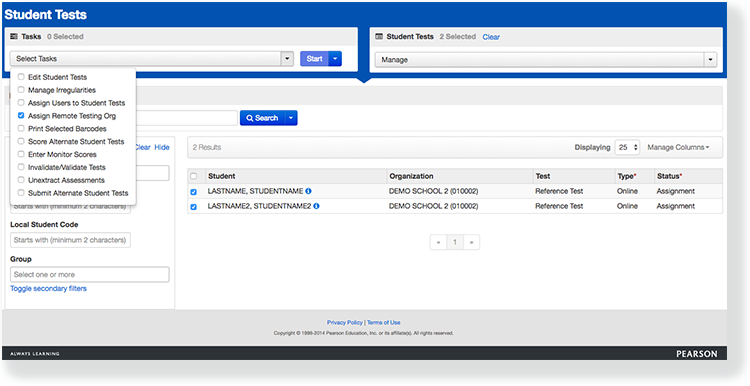Open the Start button dropdown arrow
This screenshot has width=750, height=386.
(335, 59)
